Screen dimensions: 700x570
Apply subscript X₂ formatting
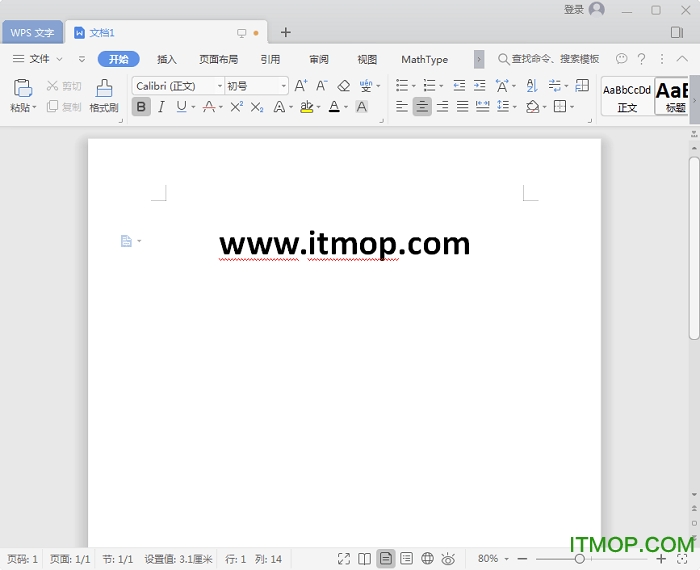coord(257,107)
